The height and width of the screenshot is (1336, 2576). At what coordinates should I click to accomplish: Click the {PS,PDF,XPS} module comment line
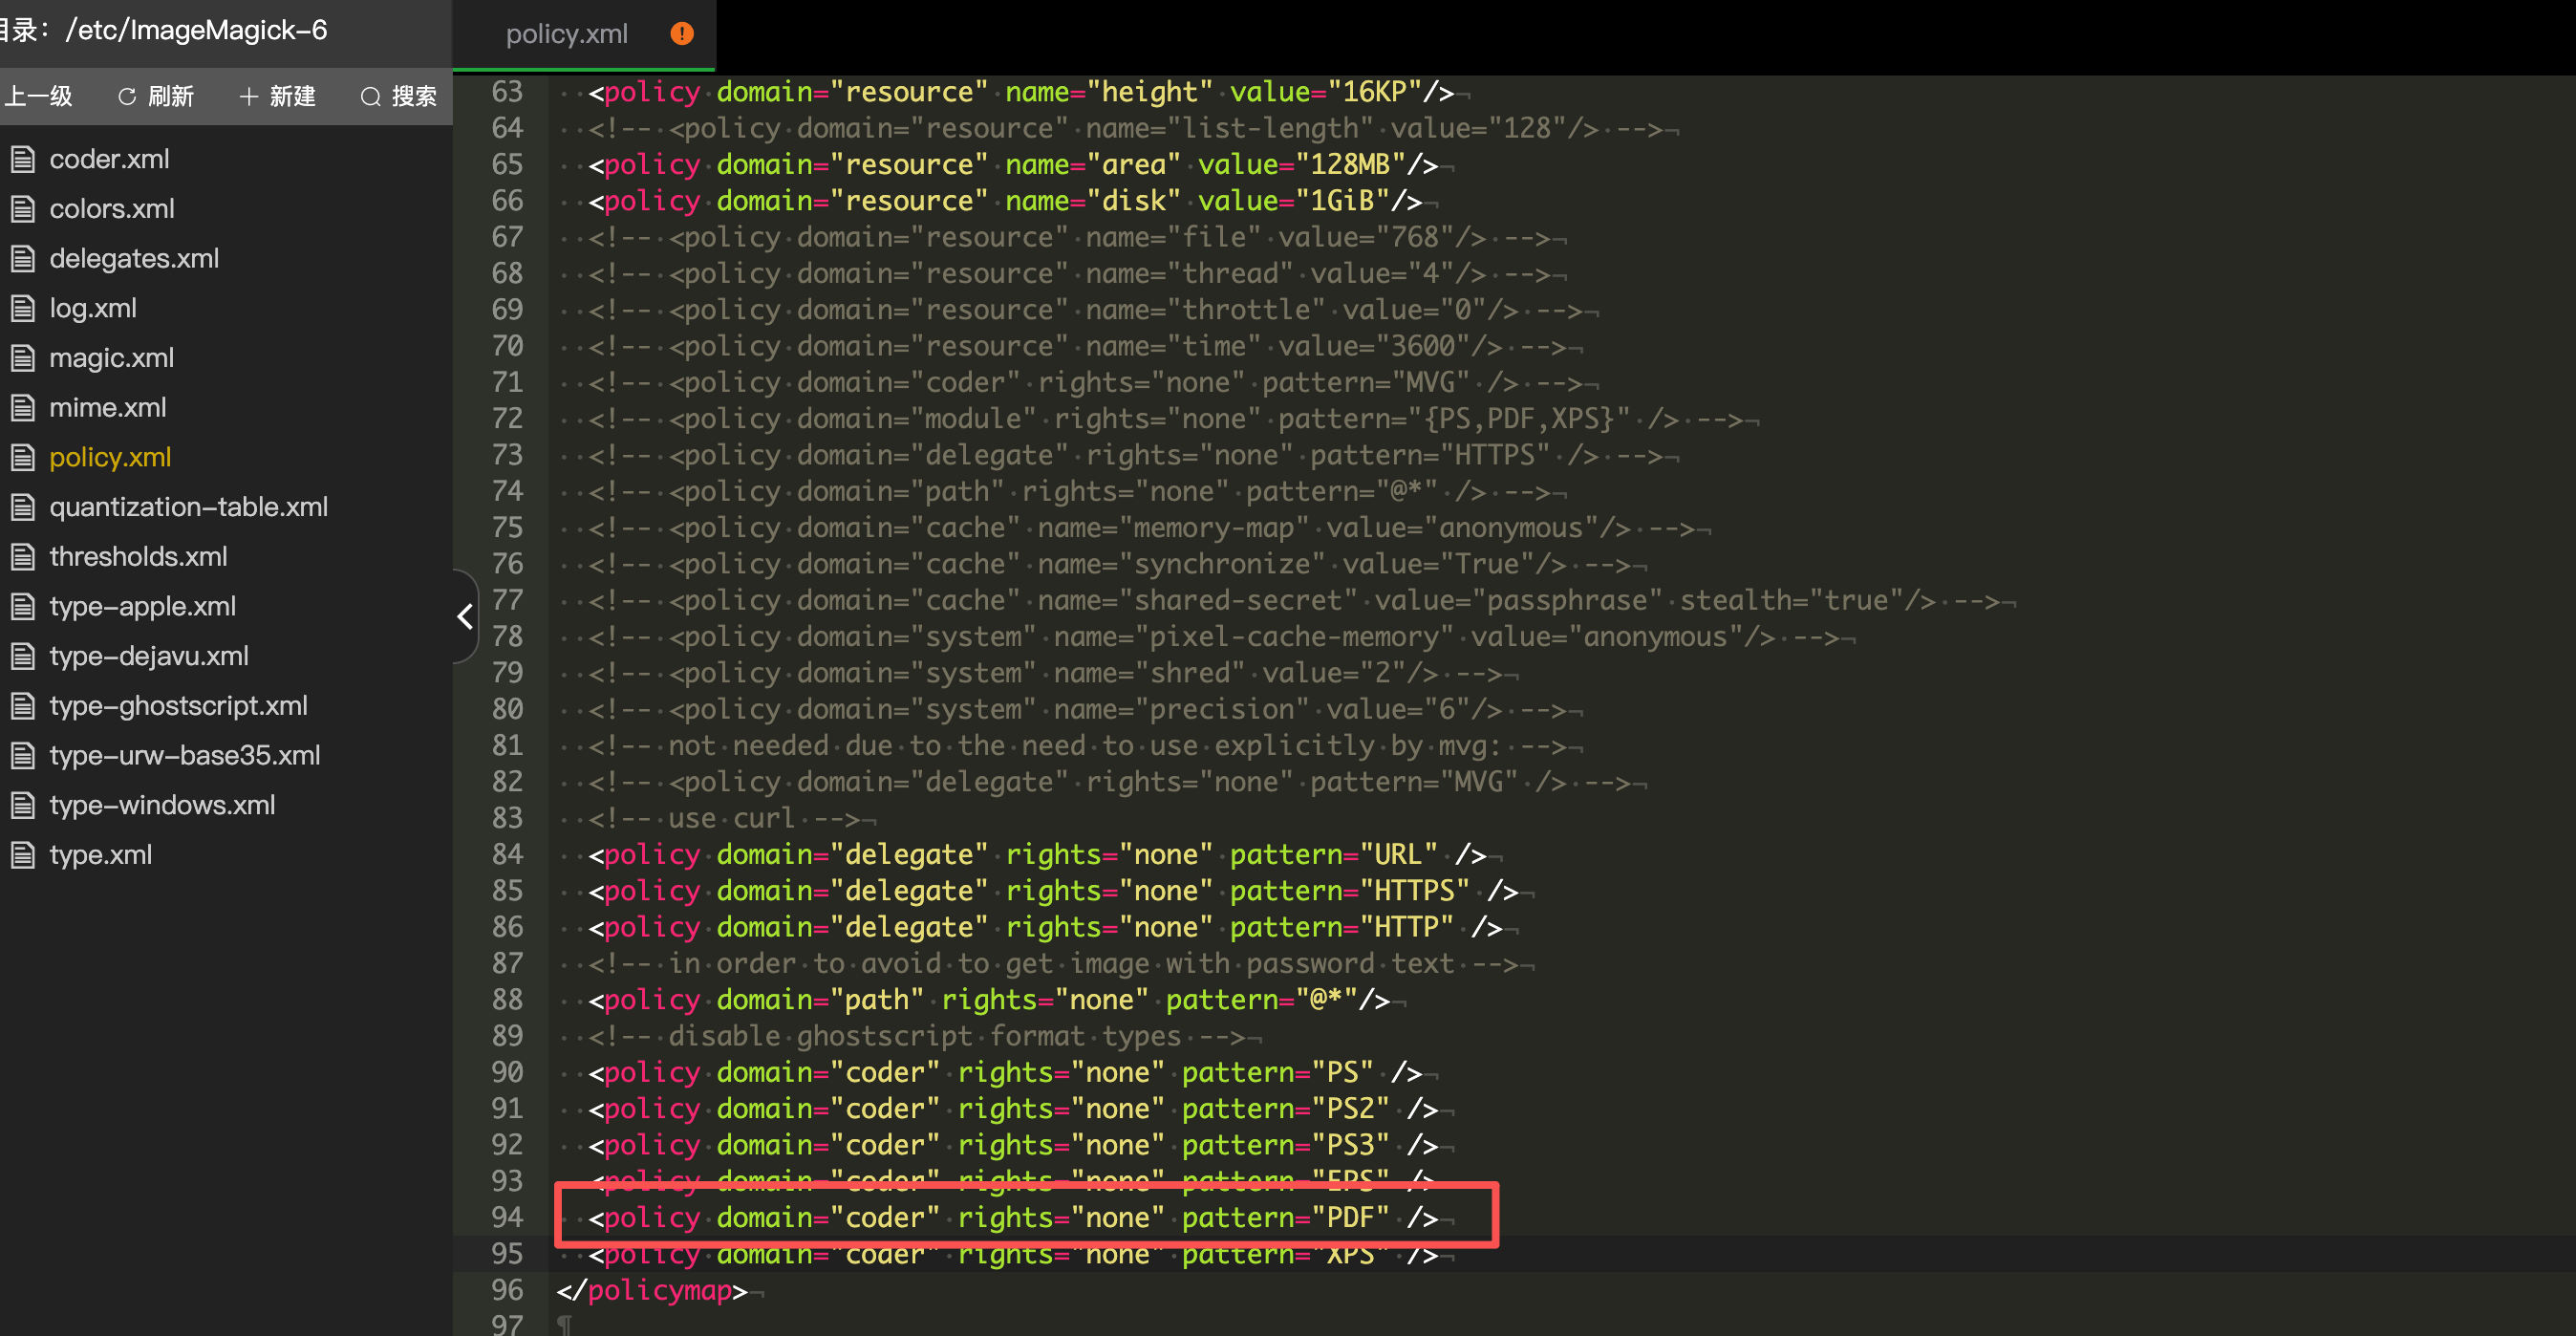(x=1165, y=419)
